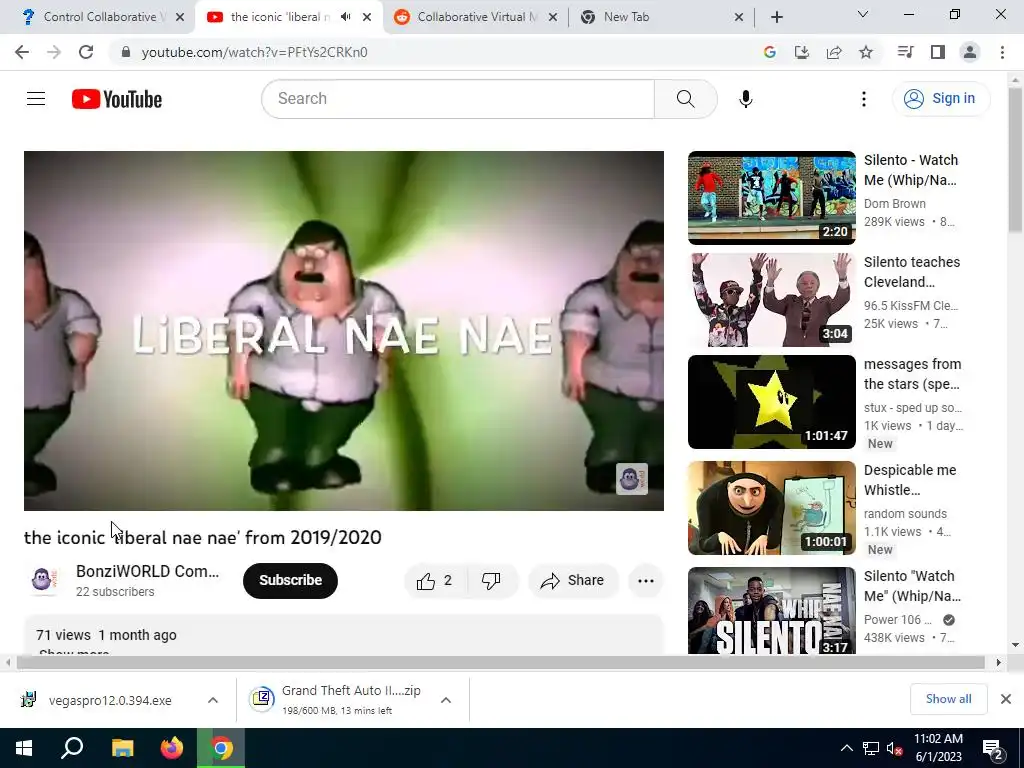Close the Control Collaborative tab
This screenshot has width=1024, height=768.
pyautogui.click(x=180, y=17)
